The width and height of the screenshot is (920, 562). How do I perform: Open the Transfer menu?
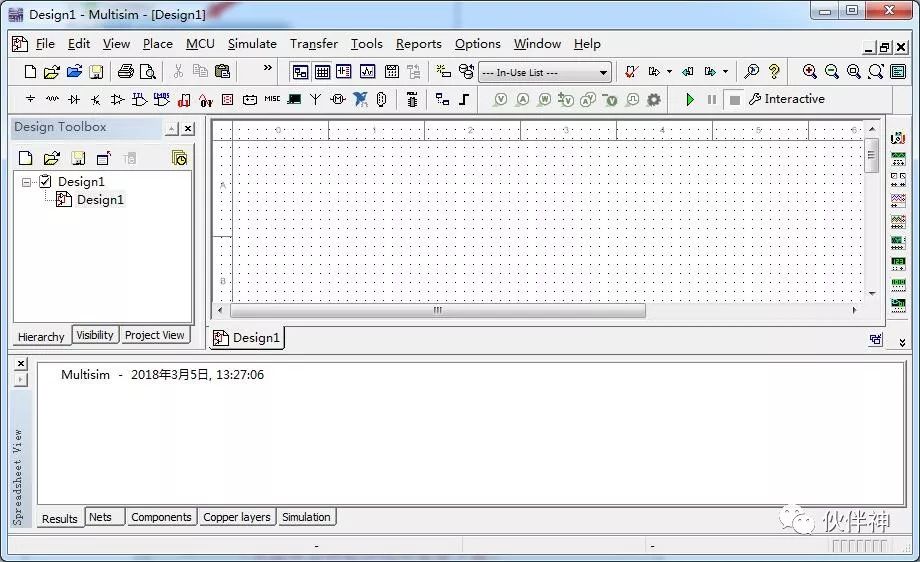click(x=314, y=44)
